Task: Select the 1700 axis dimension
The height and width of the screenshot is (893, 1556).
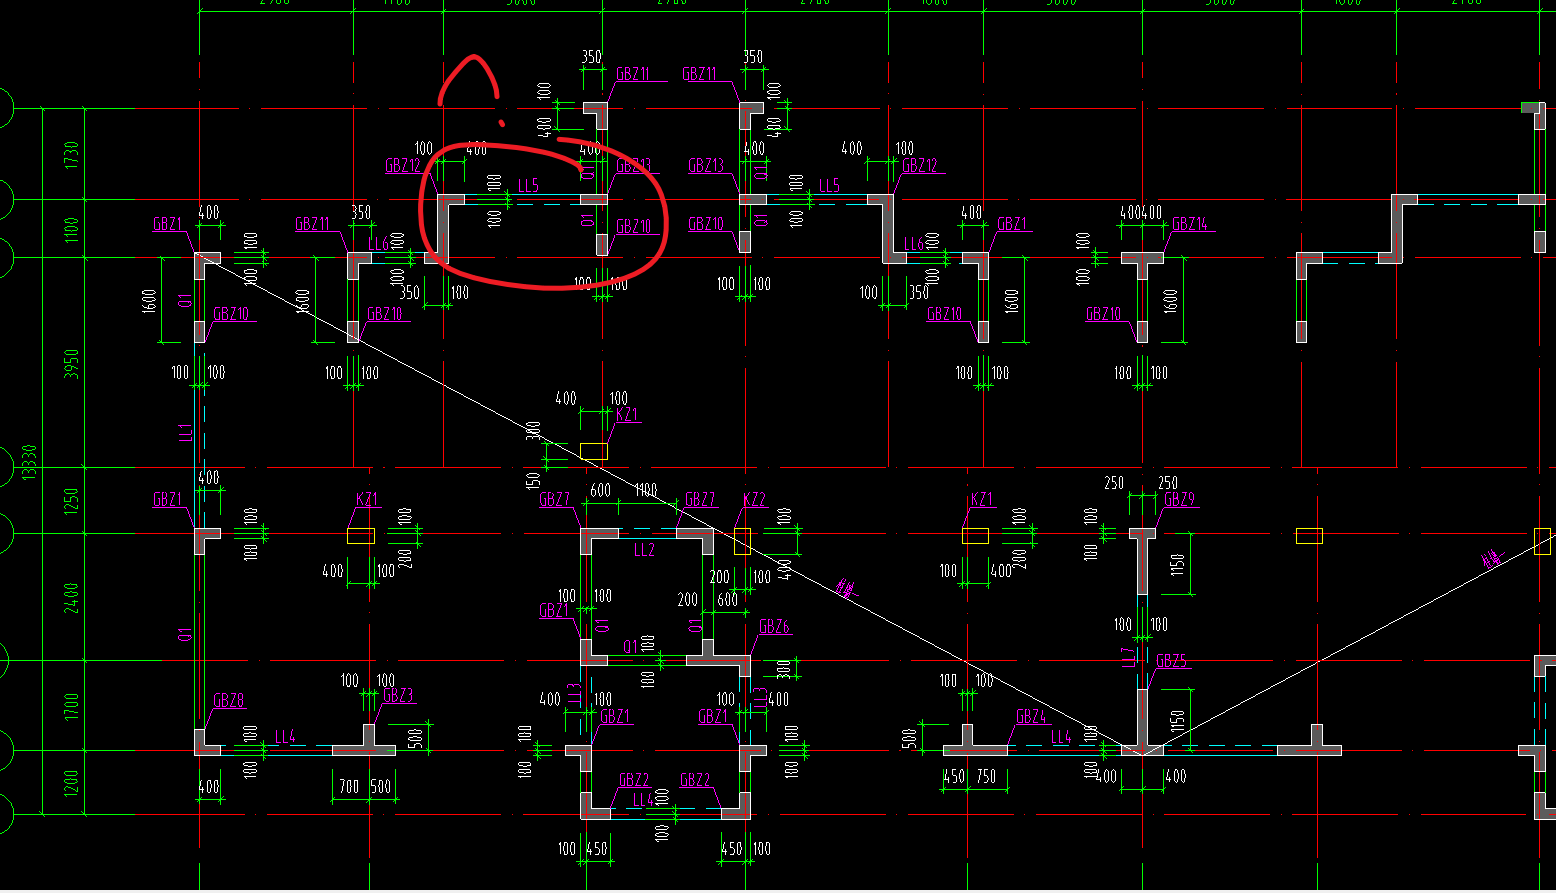Action: coord(71,706)
